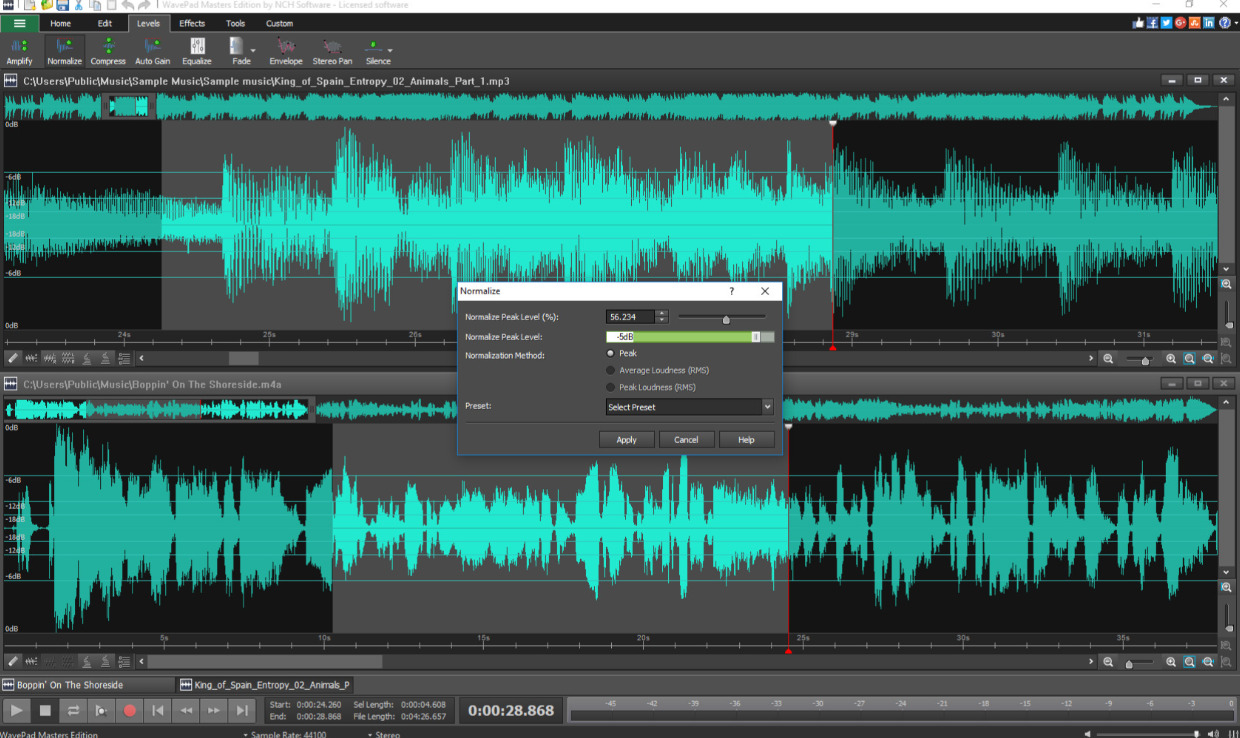Click Cancel in Normalize dialog
1240x738 pixels.
[x=686, y=440]
